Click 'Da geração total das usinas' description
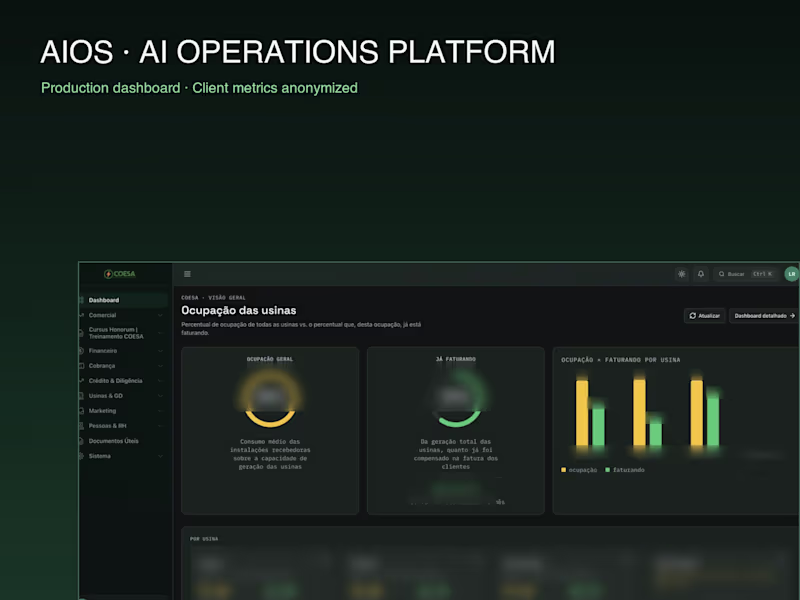This screenshot has height=600, width=800. pyautogui.click(x=456, y=454)
